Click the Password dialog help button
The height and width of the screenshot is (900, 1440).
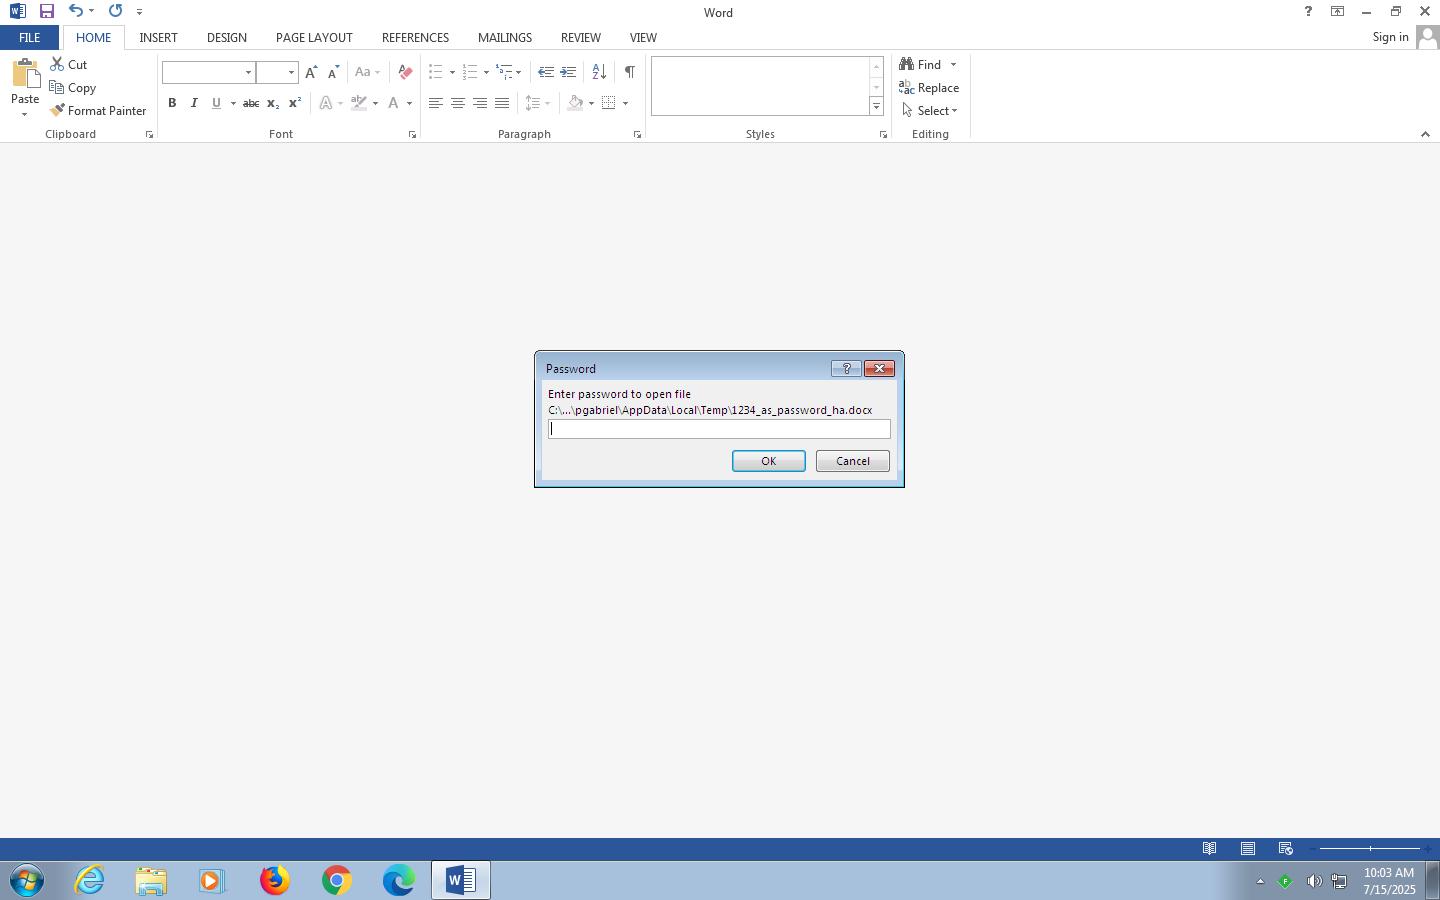(845, 368)
